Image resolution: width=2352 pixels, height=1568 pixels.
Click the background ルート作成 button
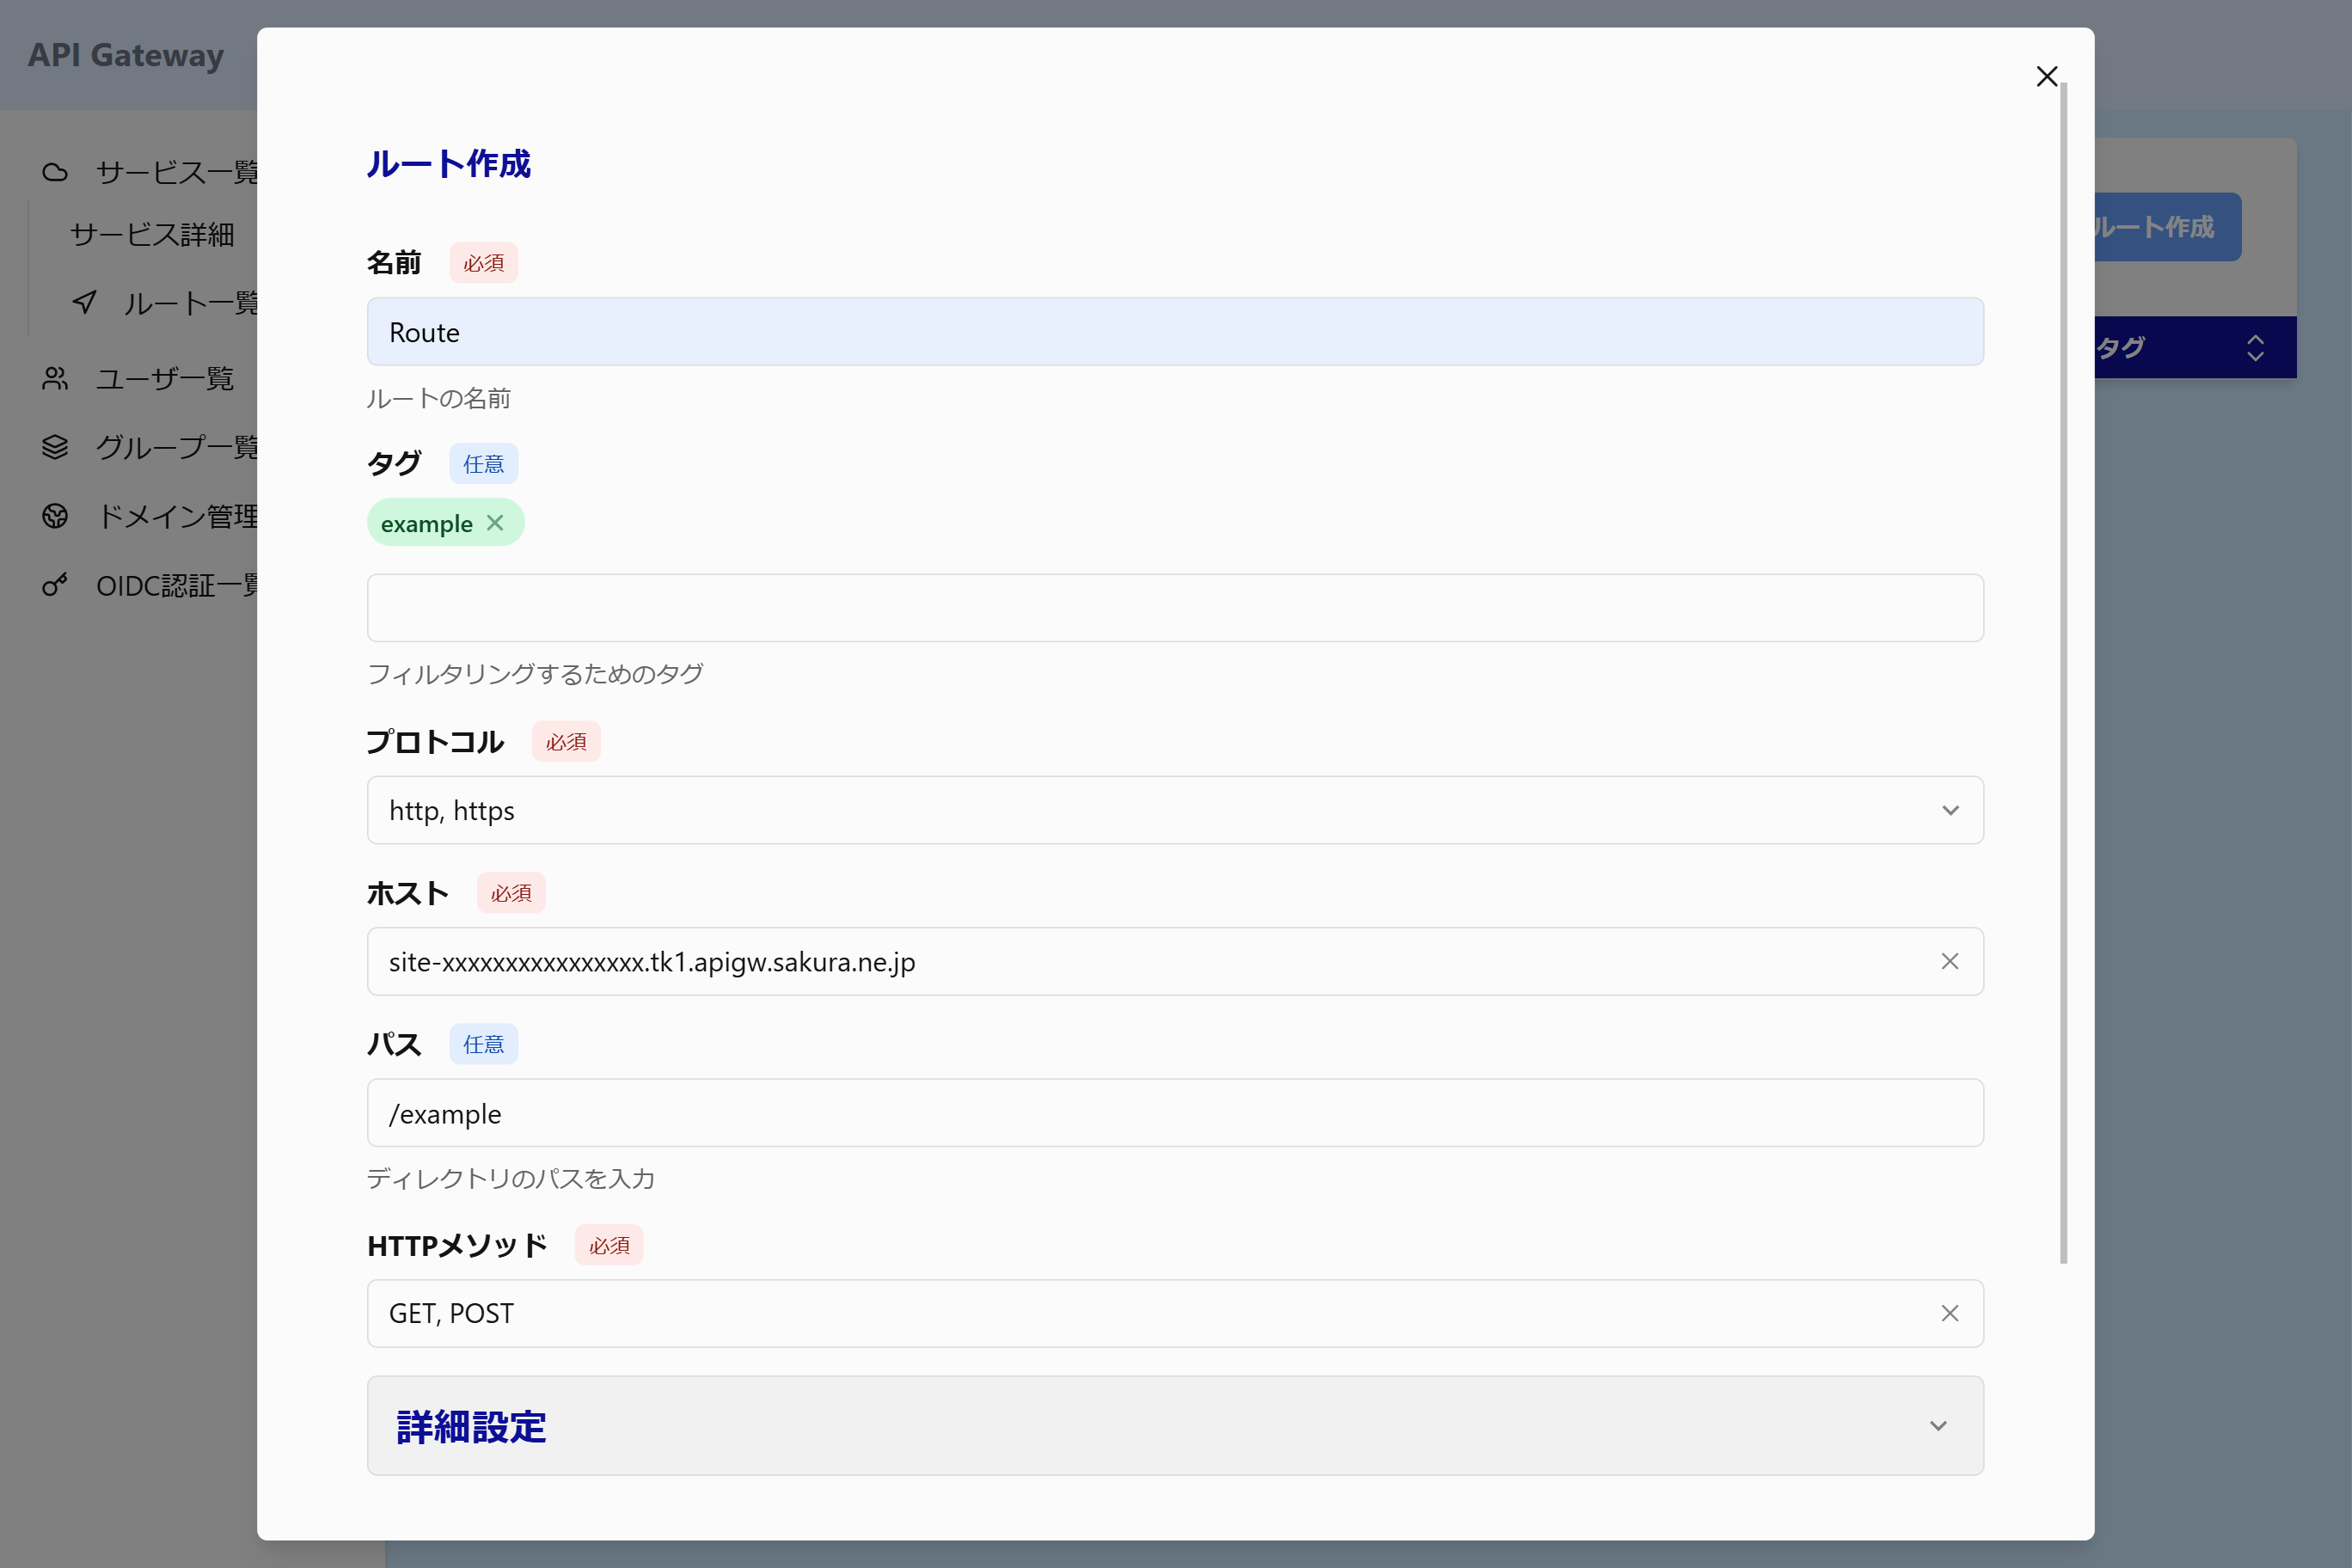pos(2167,227)
